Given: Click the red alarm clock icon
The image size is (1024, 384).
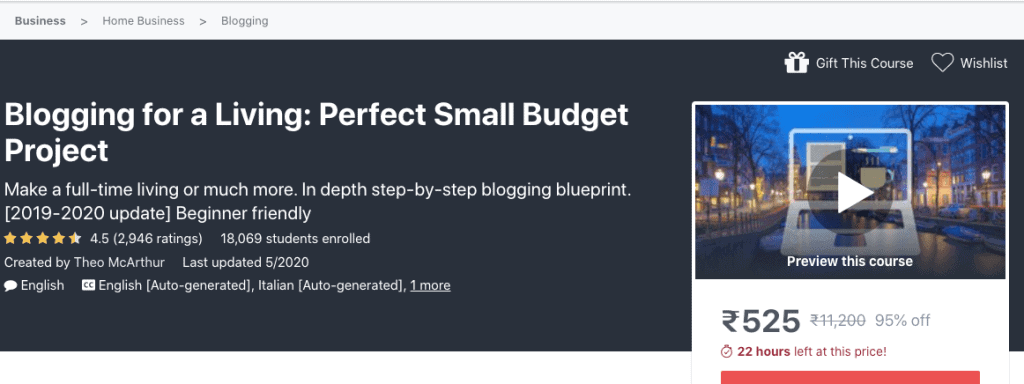Looking at the screenshot, I should (x=727, y=351).
